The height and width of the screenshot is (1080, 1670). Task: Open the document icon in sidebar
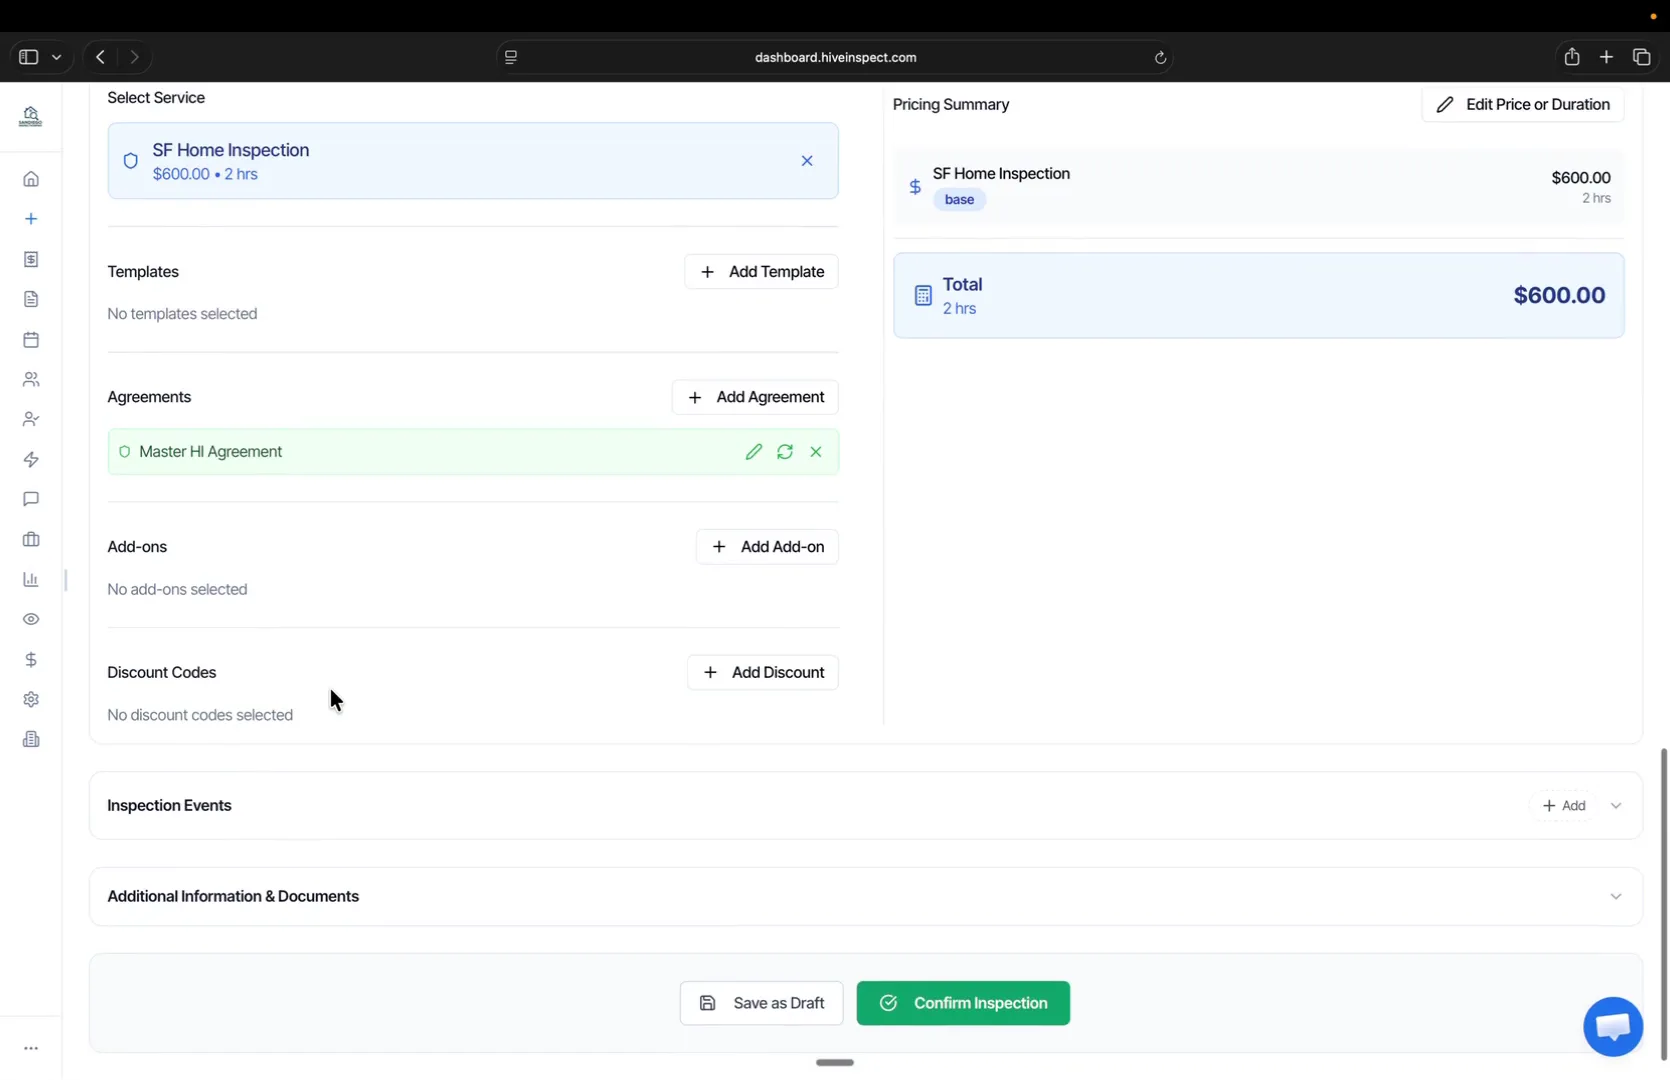pos(31,299)
